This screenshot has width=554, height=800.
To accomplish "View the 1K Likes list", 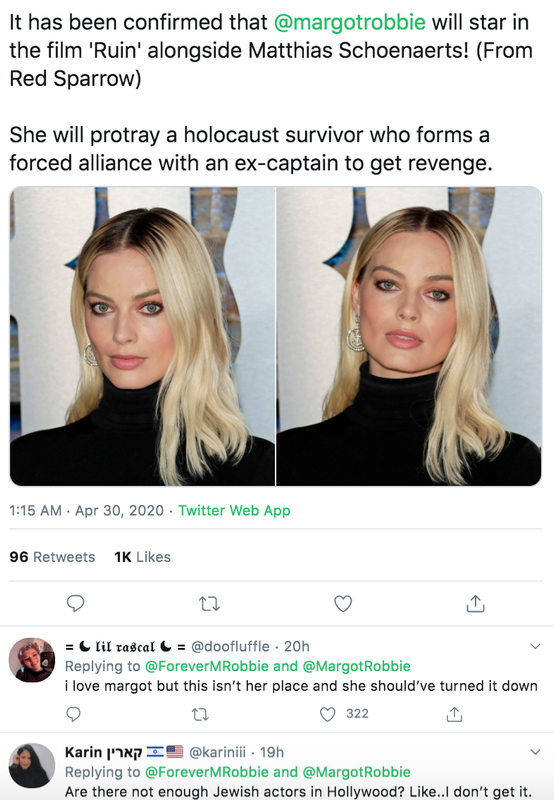I will tap(142, 557).
